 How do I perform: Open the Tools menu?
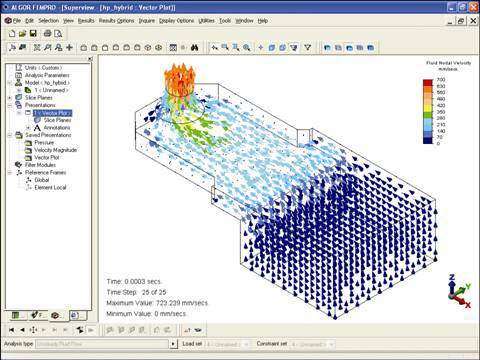click(225, 21)
